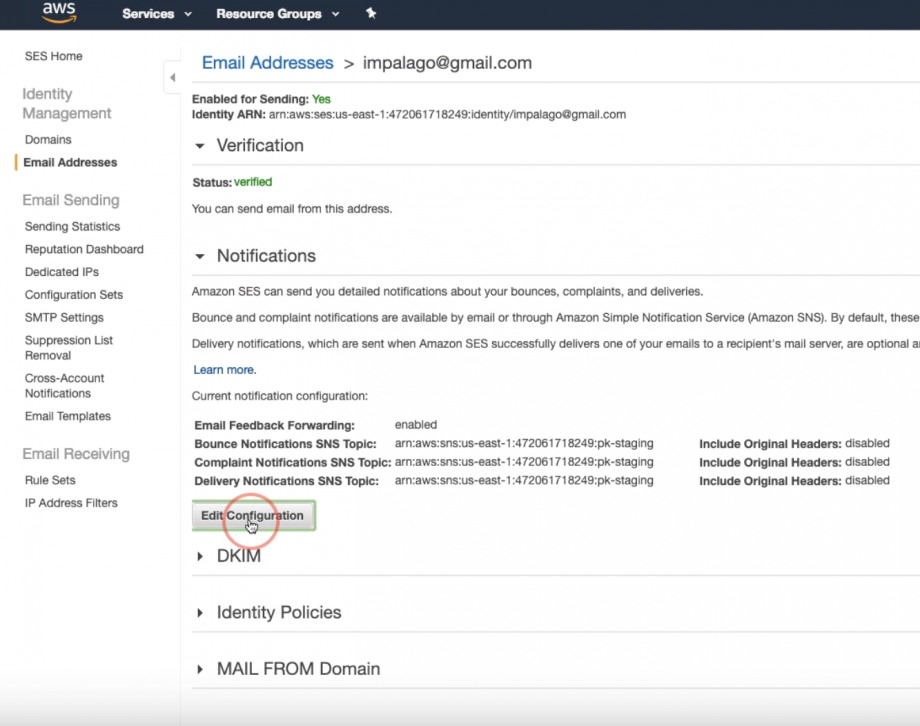
Task: Click the Edit Configuration button
Action: click(x=253, y=516)
